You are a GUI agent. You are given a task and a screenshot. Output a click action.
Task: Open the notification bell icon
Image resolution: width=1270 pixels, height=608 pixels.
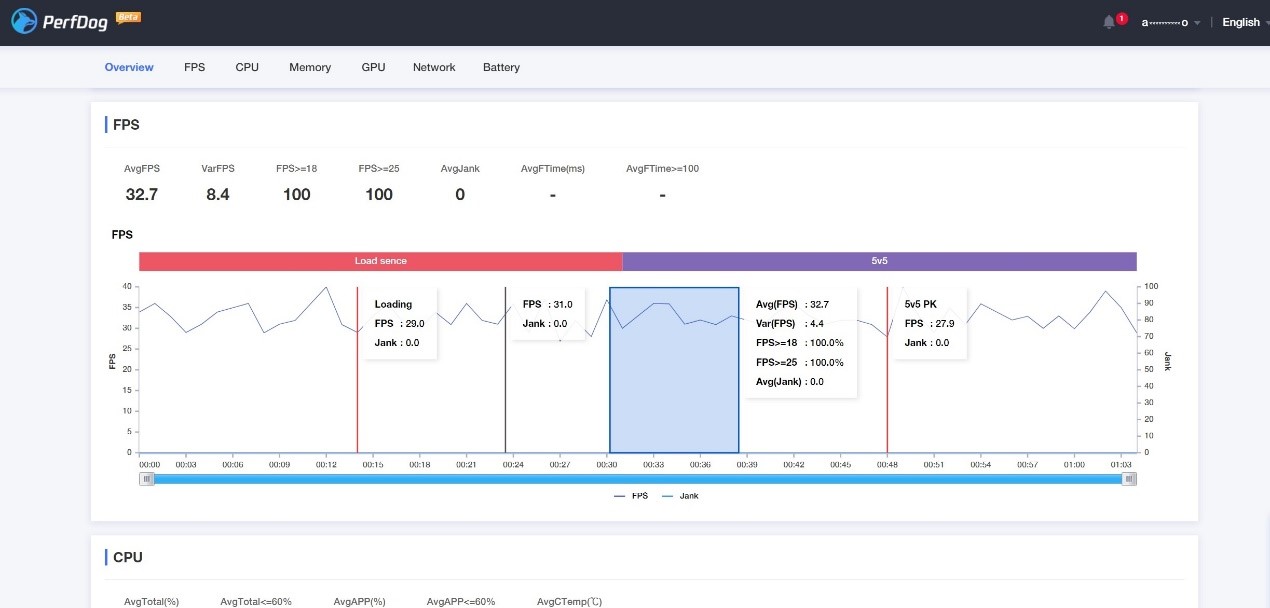point(1109,20)
